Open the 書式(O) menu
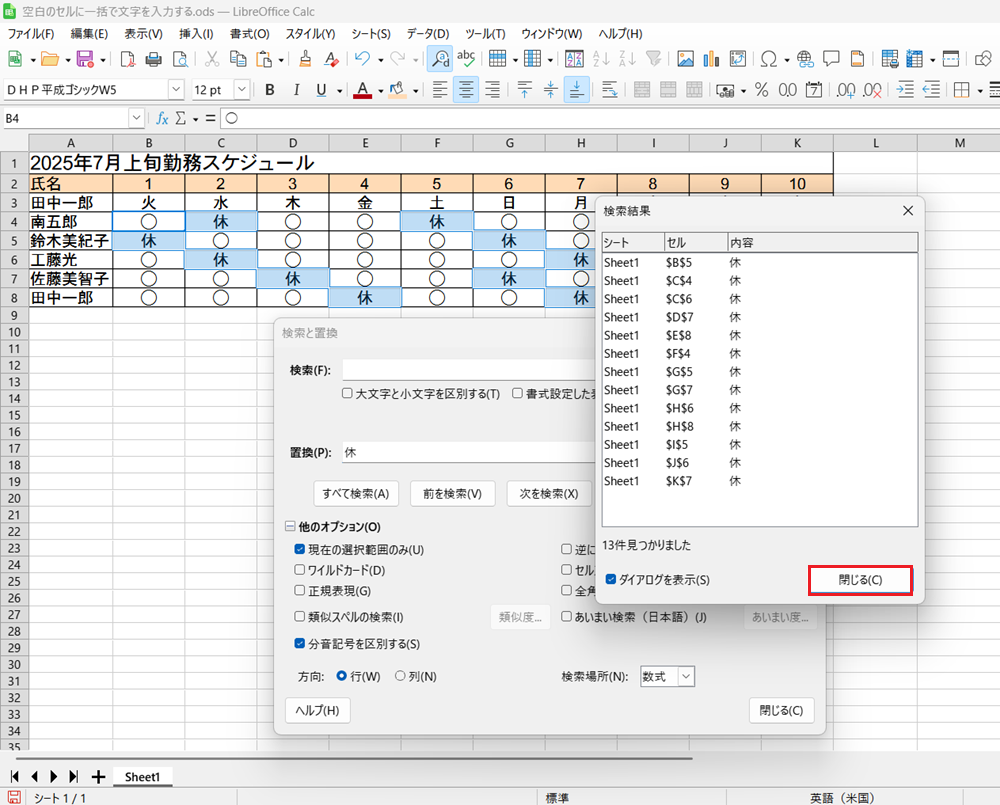Viewport: 1000px width, 805px height. click(249, 34)
